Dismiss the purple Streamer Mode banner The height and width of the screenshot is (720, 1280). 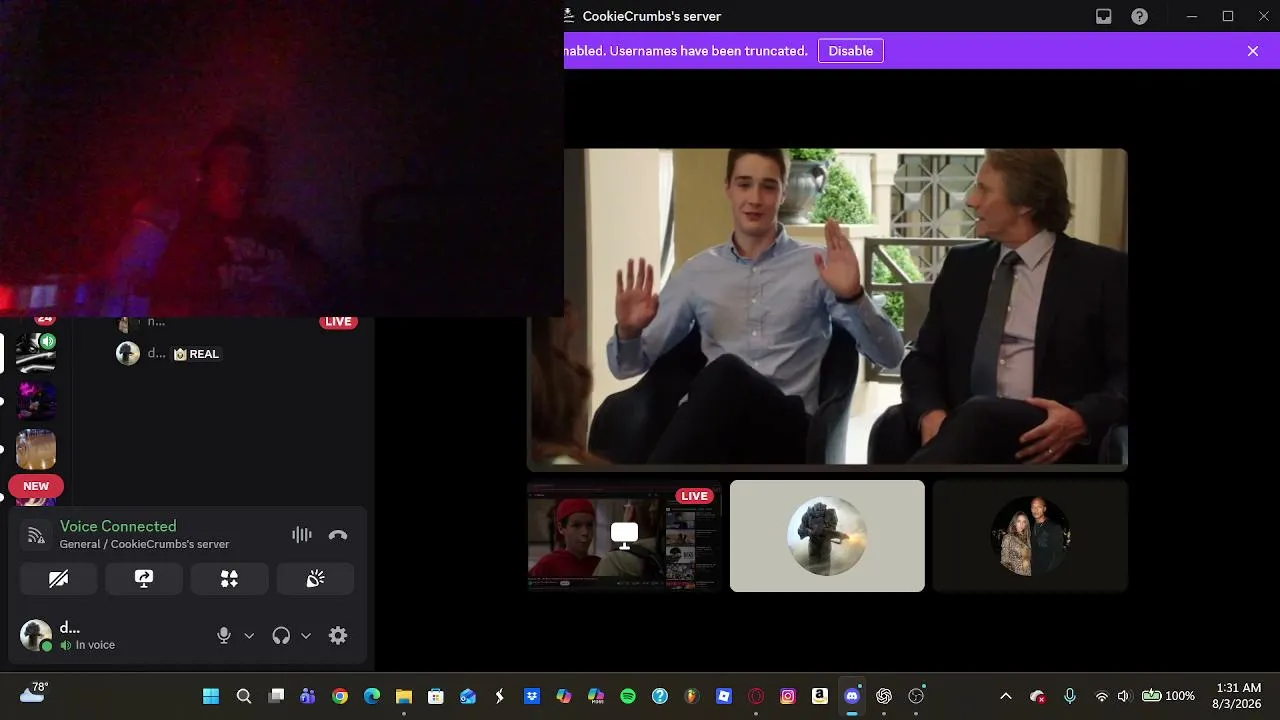1253,51
